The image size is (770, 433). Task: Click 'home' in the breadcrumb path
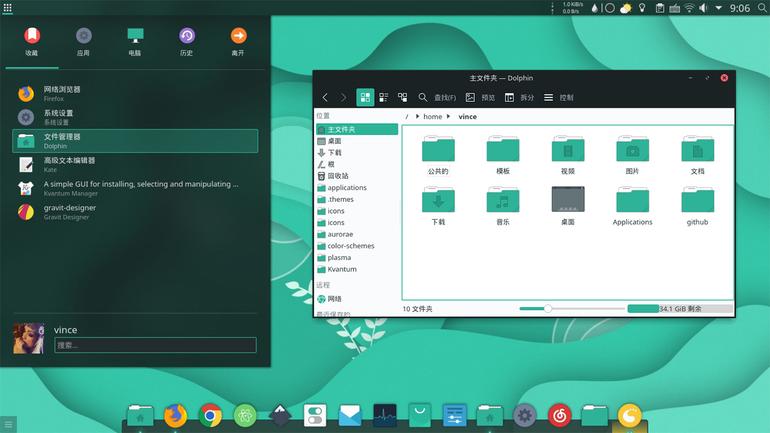[x=433, y=117]
